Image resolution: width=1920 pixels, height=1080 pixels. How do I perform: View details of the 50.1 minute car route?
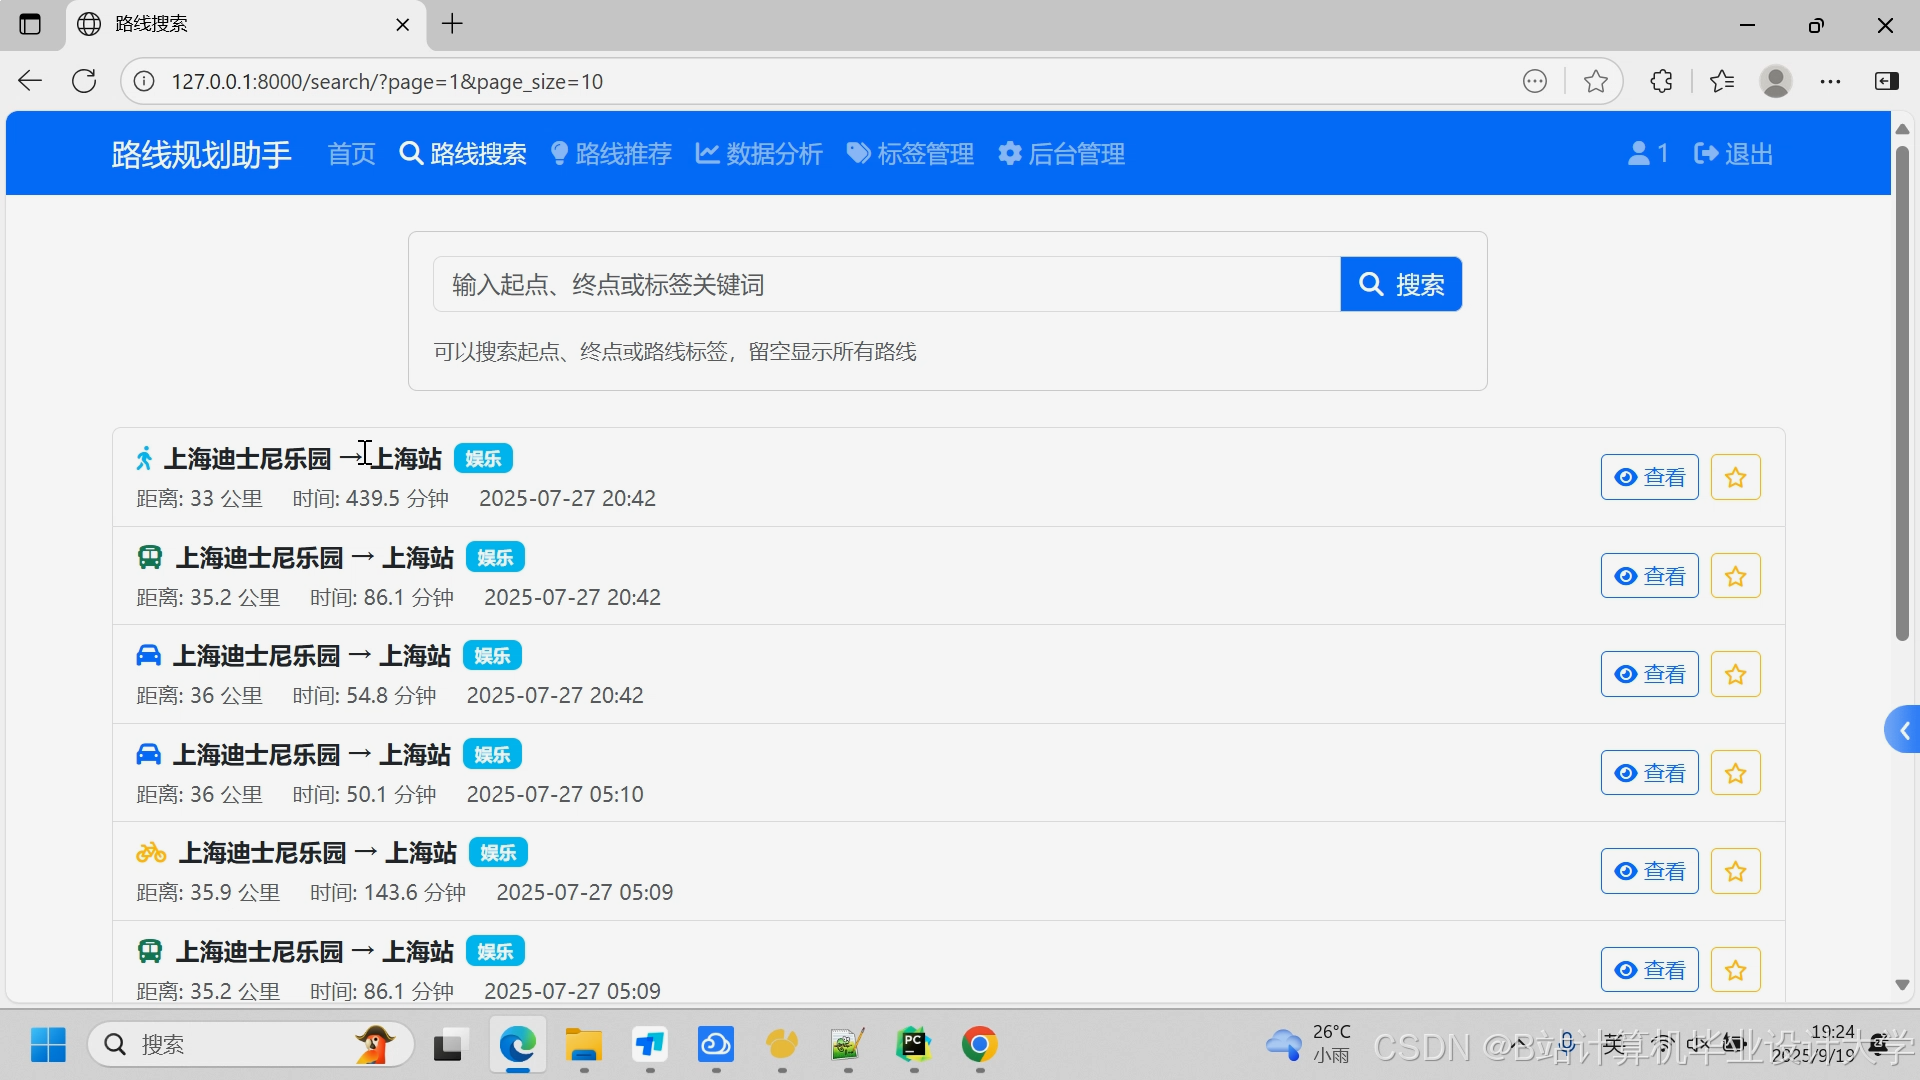(1649, 773)
